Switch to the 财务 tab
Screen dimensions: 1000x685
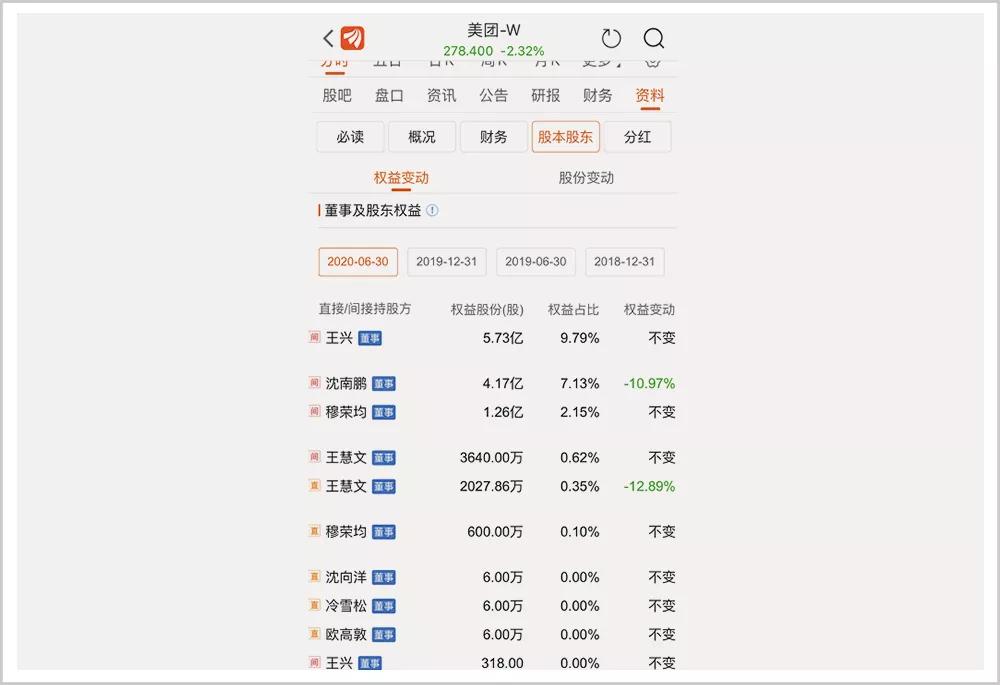point(597,95)
